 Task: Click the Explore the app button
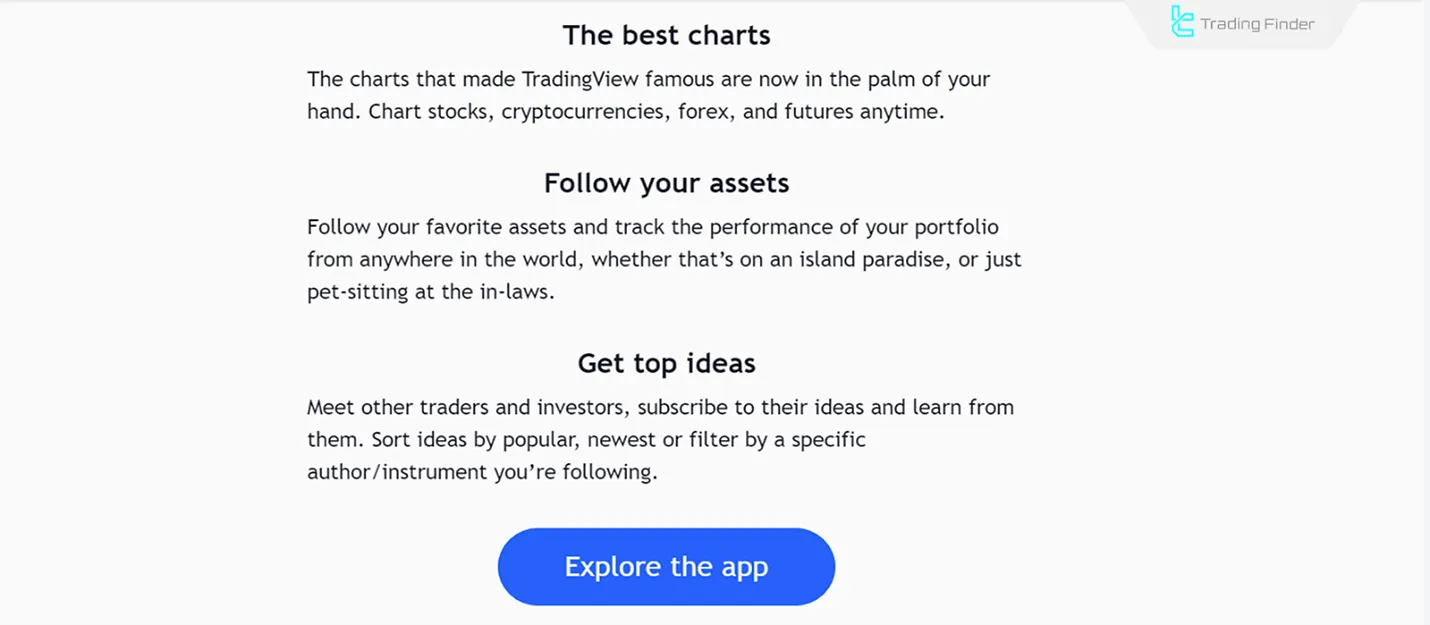pos(666,566)
